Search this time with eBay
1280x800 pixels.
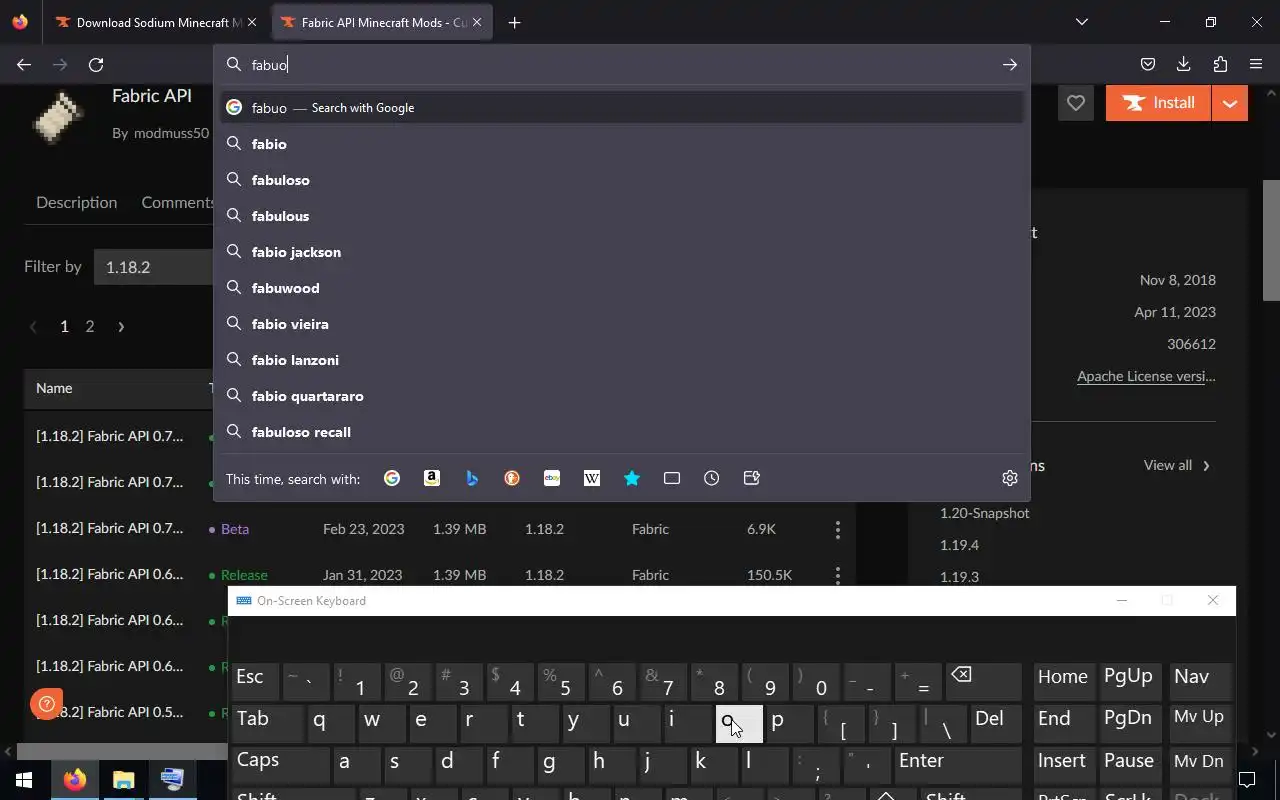tap(552, 478)
